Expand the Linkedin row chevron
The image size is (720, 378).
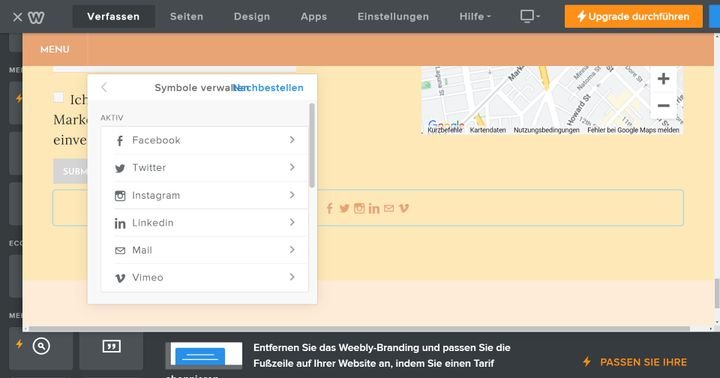[x=292, y=222]
